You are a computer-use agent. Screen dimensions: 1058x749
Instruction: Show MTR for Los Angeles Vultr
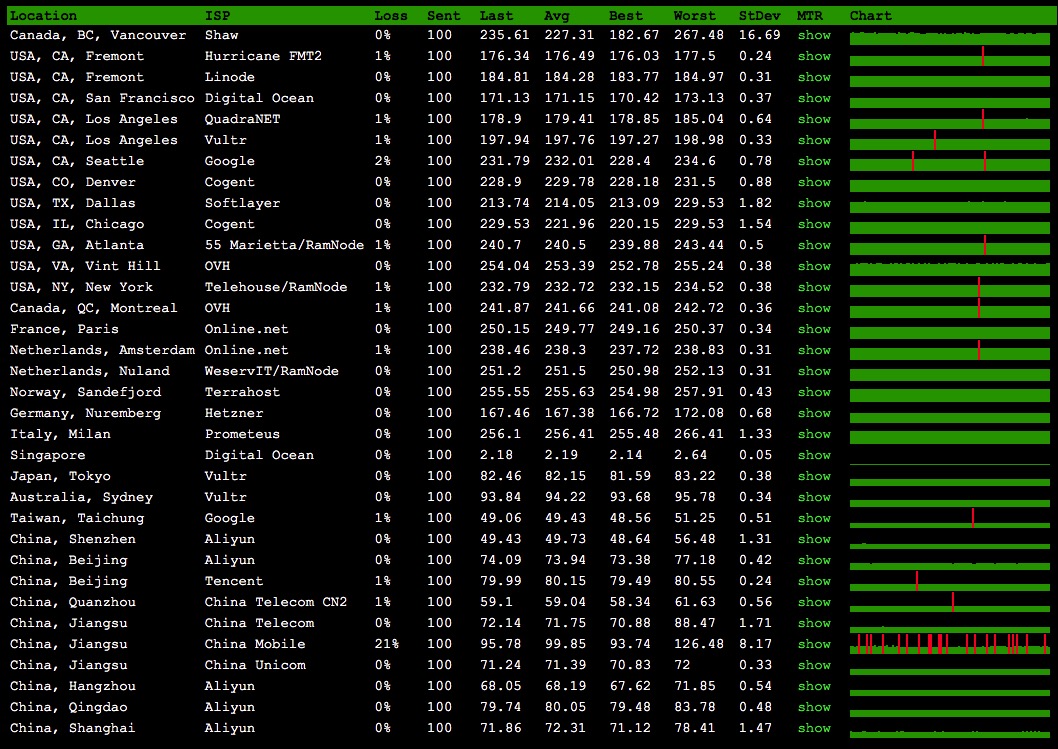[x=814, y=140]
